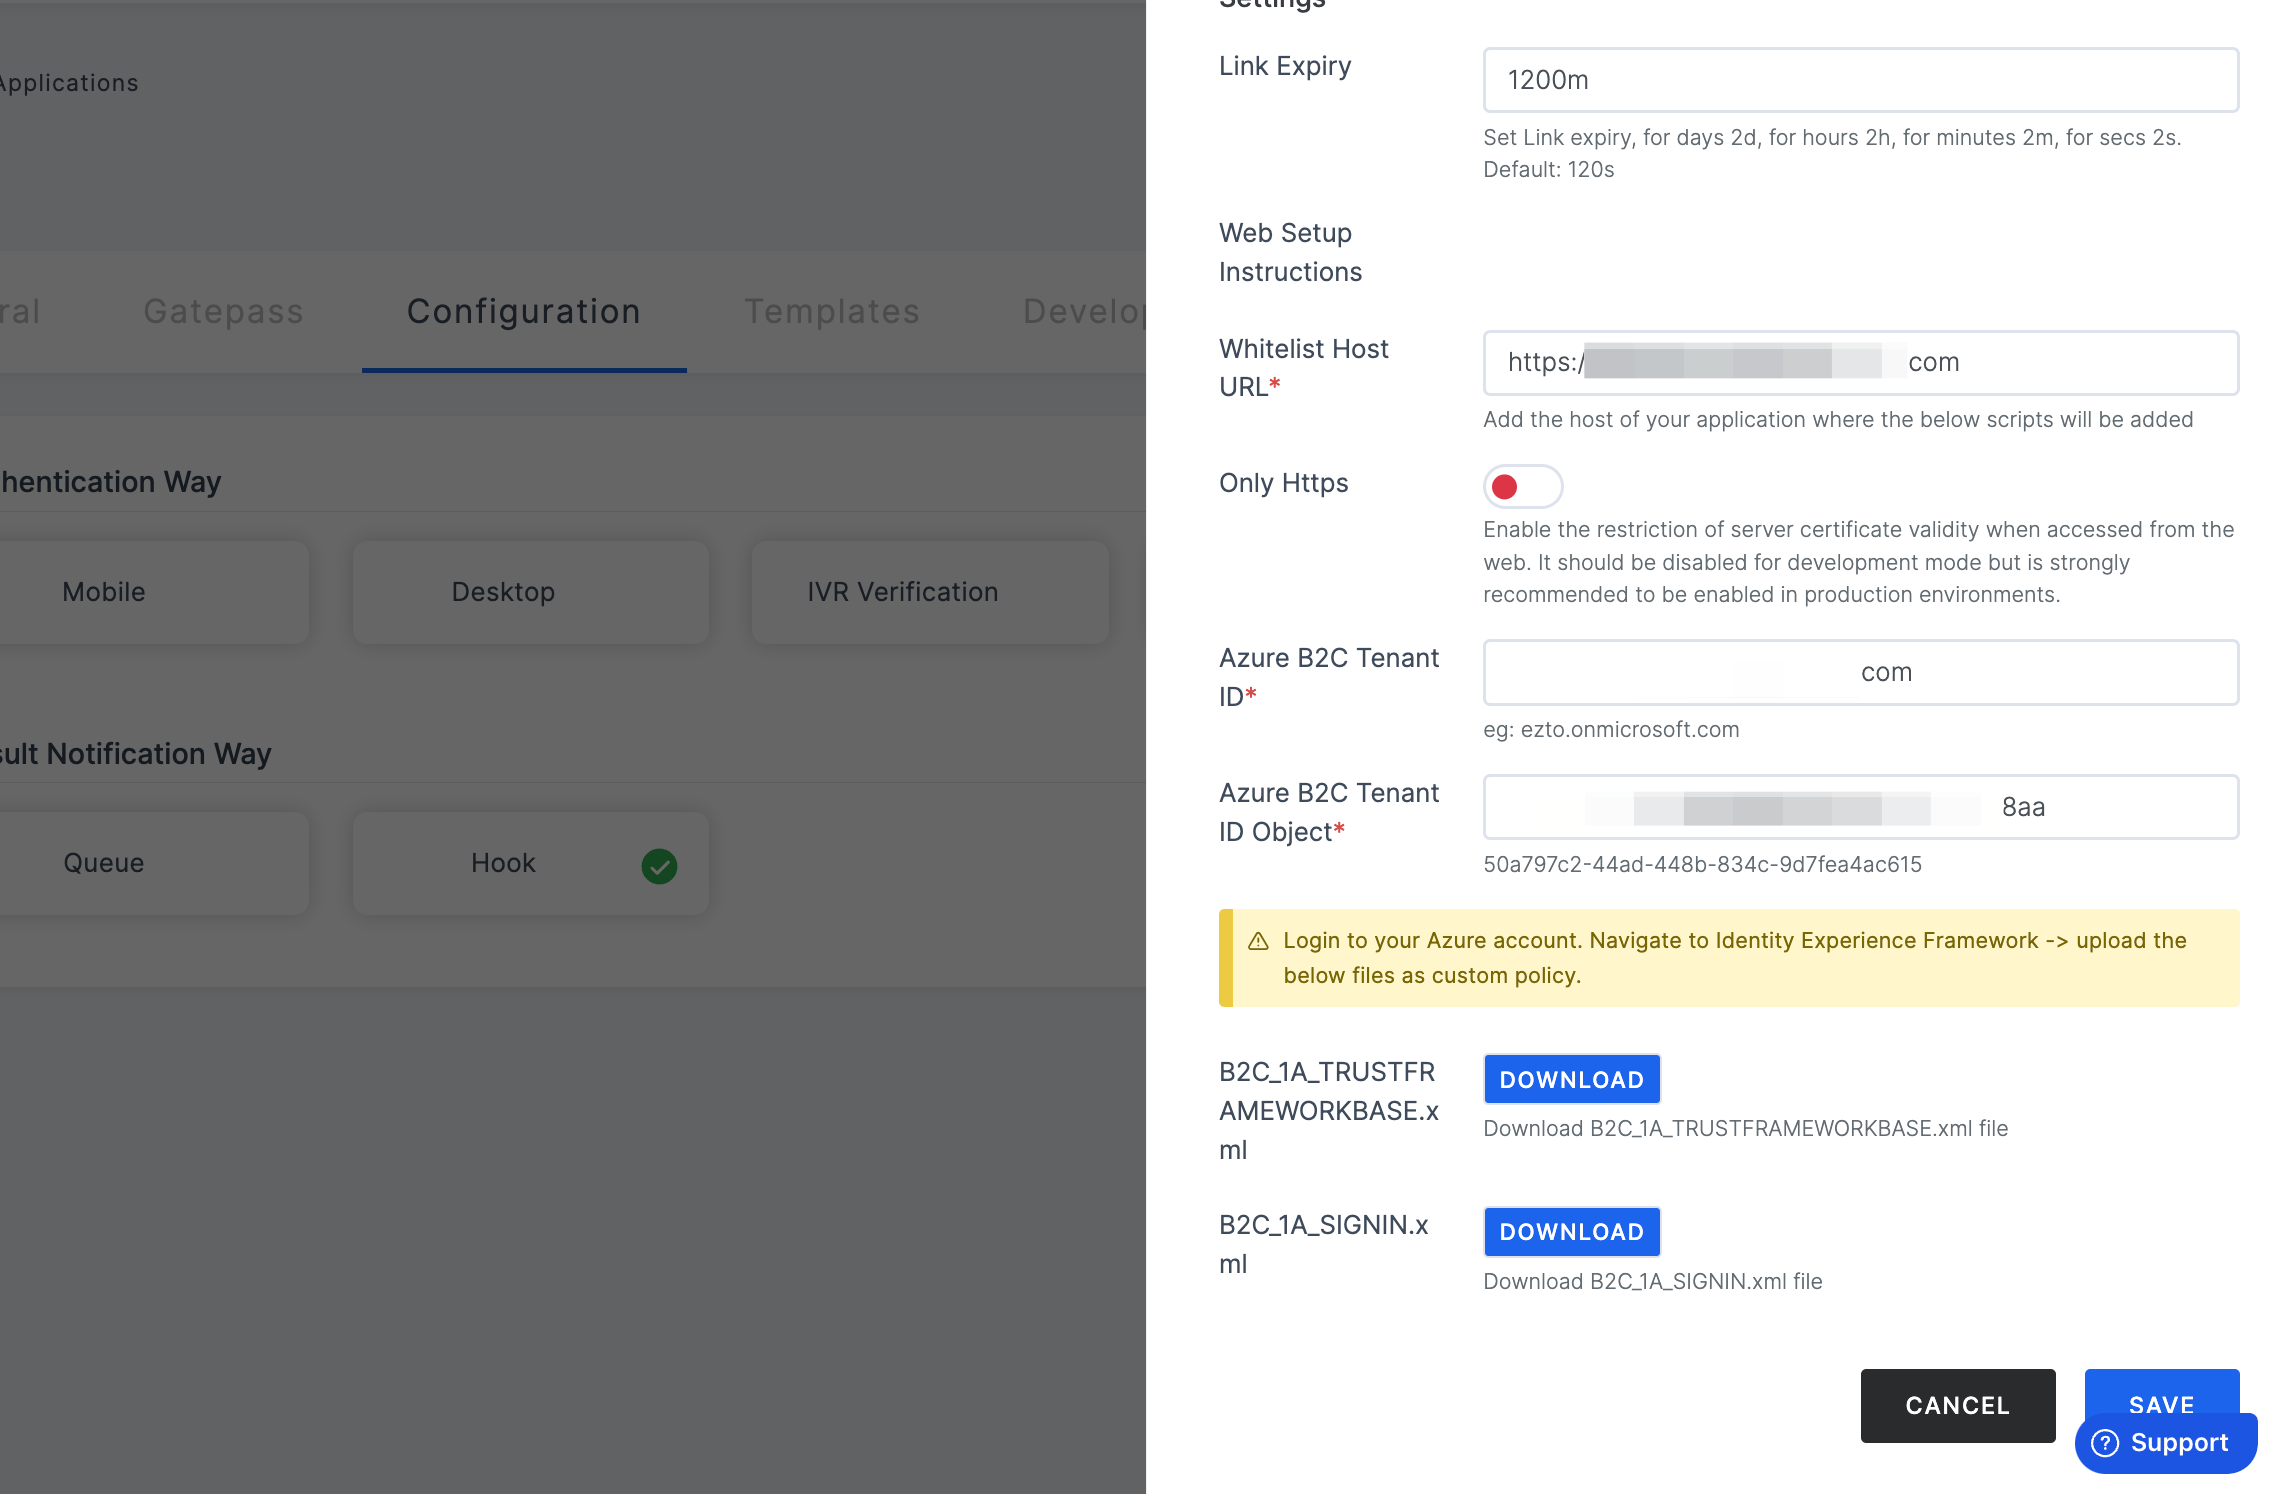Click the Whitelist Host URL field
Viewport: 2278px width, 1494px height.
click(x=1861, y=363)
